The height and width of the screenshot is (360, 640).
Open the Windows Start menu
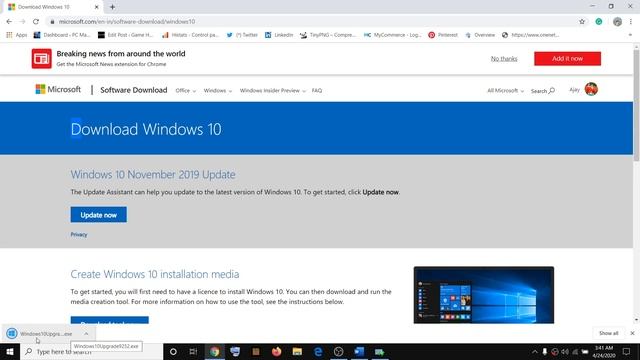point(10,351)
